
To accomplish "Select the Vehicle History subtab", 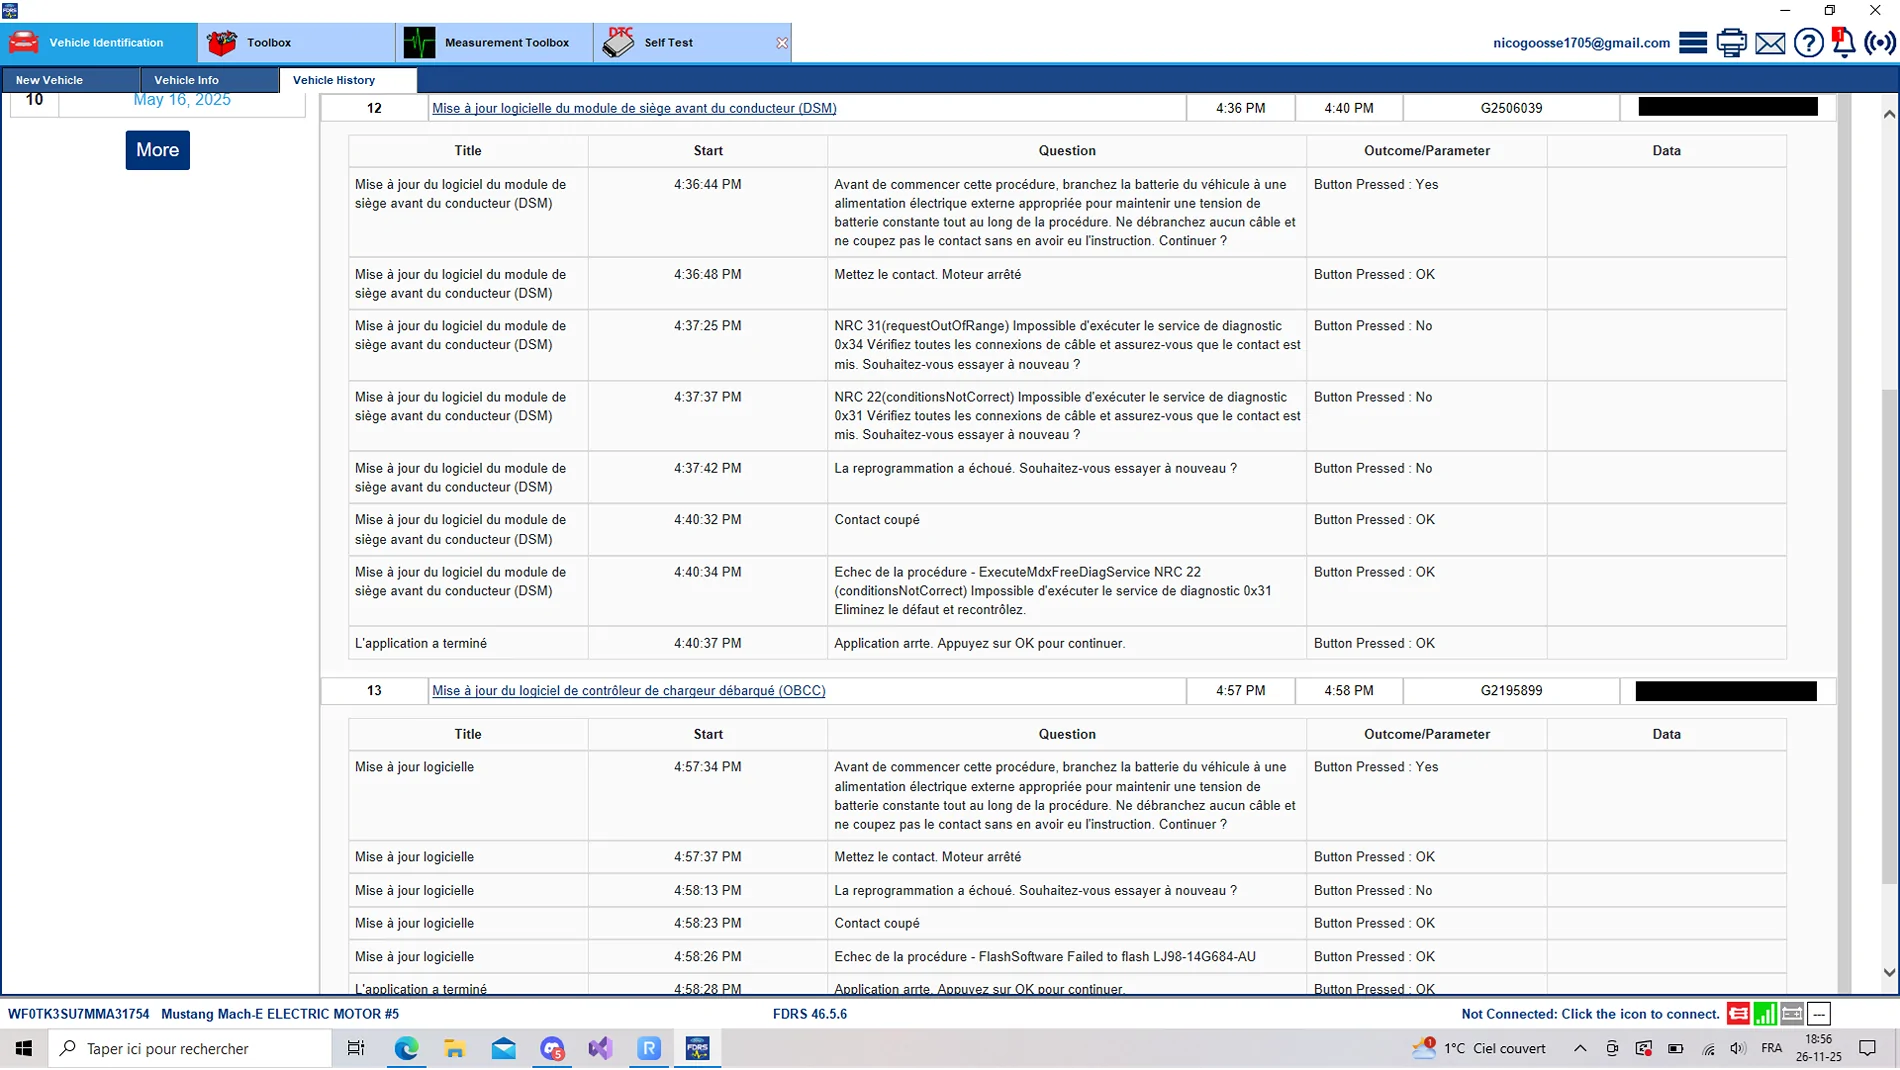I will click(348, 80).
